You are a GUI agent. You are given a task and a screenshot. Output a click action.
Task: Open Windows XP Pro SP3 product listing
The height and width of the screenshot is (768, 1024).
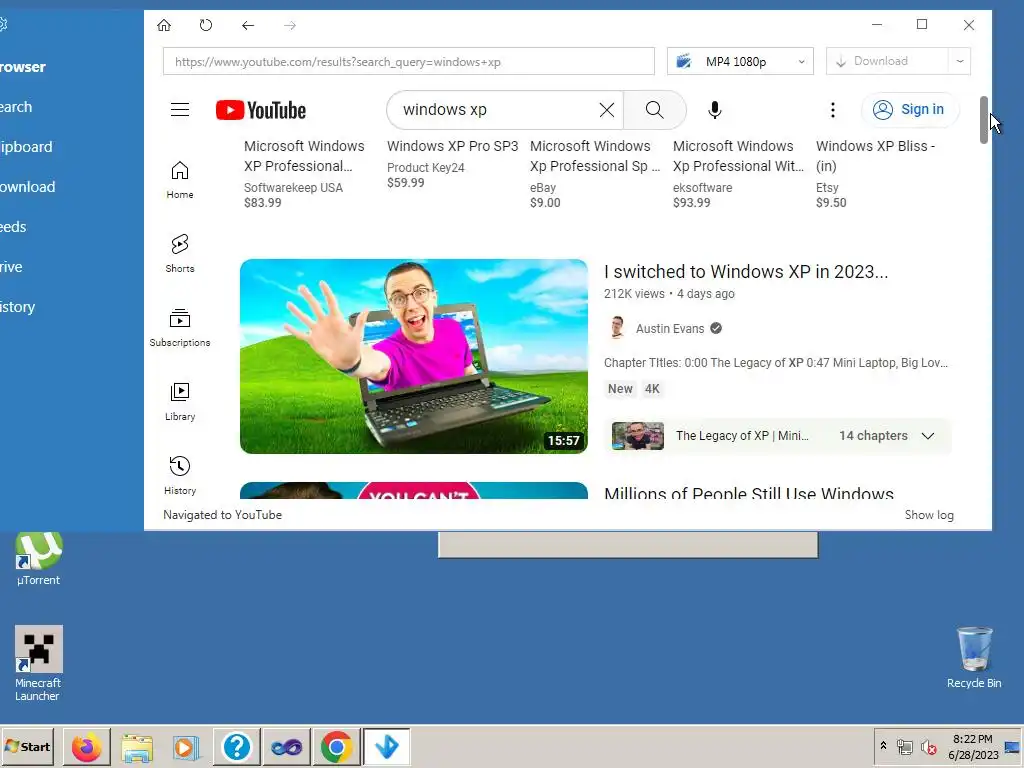tap(453, 164)
